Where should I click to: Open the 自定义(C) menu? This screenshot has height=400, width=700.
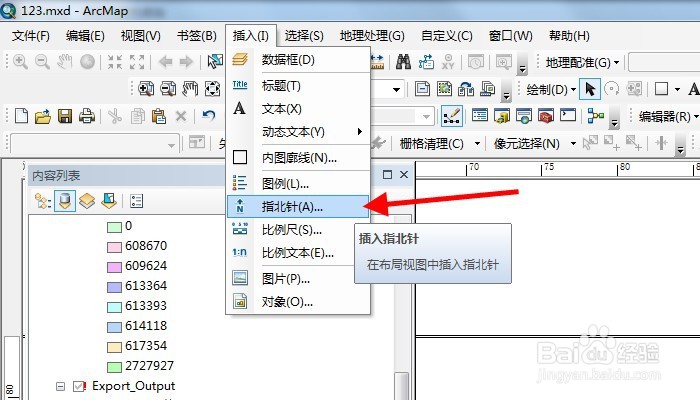pyautogui.click(x=446, y=36)
